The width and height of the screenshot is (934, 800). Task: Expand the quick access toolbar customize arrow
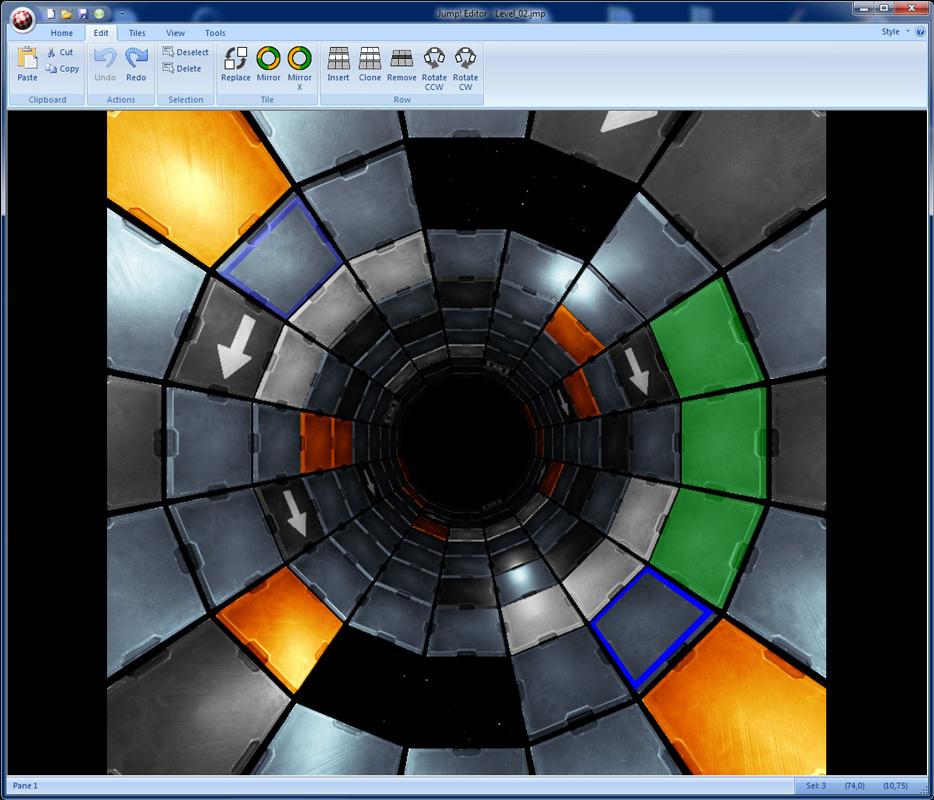[122, 13]
